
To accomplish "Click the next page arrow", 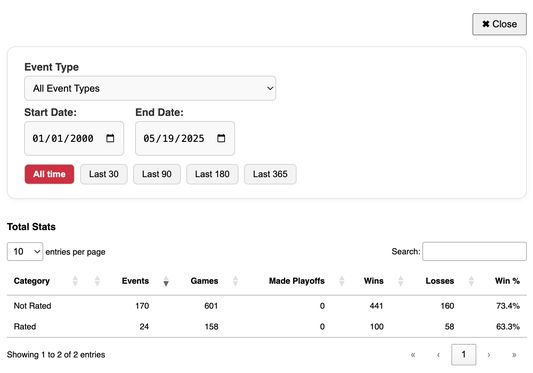I will coord(489,355).
